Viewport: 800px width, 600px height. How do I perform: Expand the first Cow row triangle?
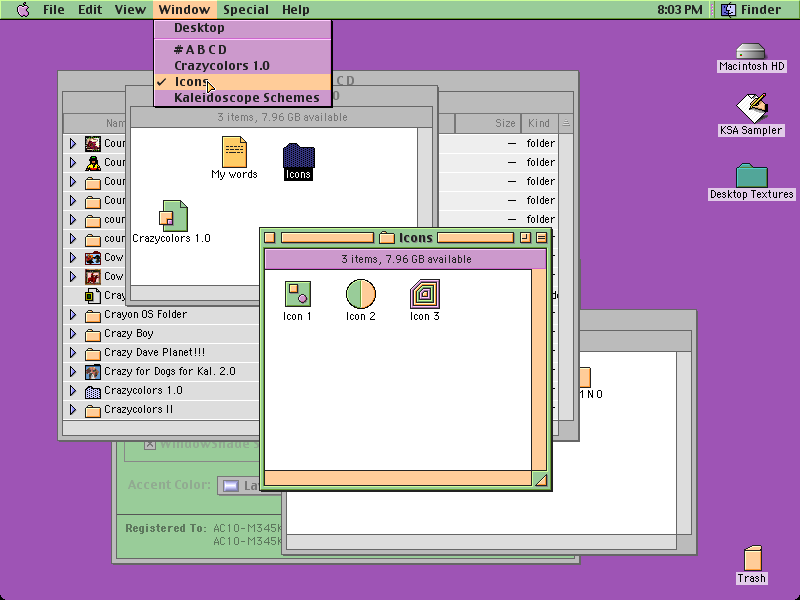pos(73,258)
